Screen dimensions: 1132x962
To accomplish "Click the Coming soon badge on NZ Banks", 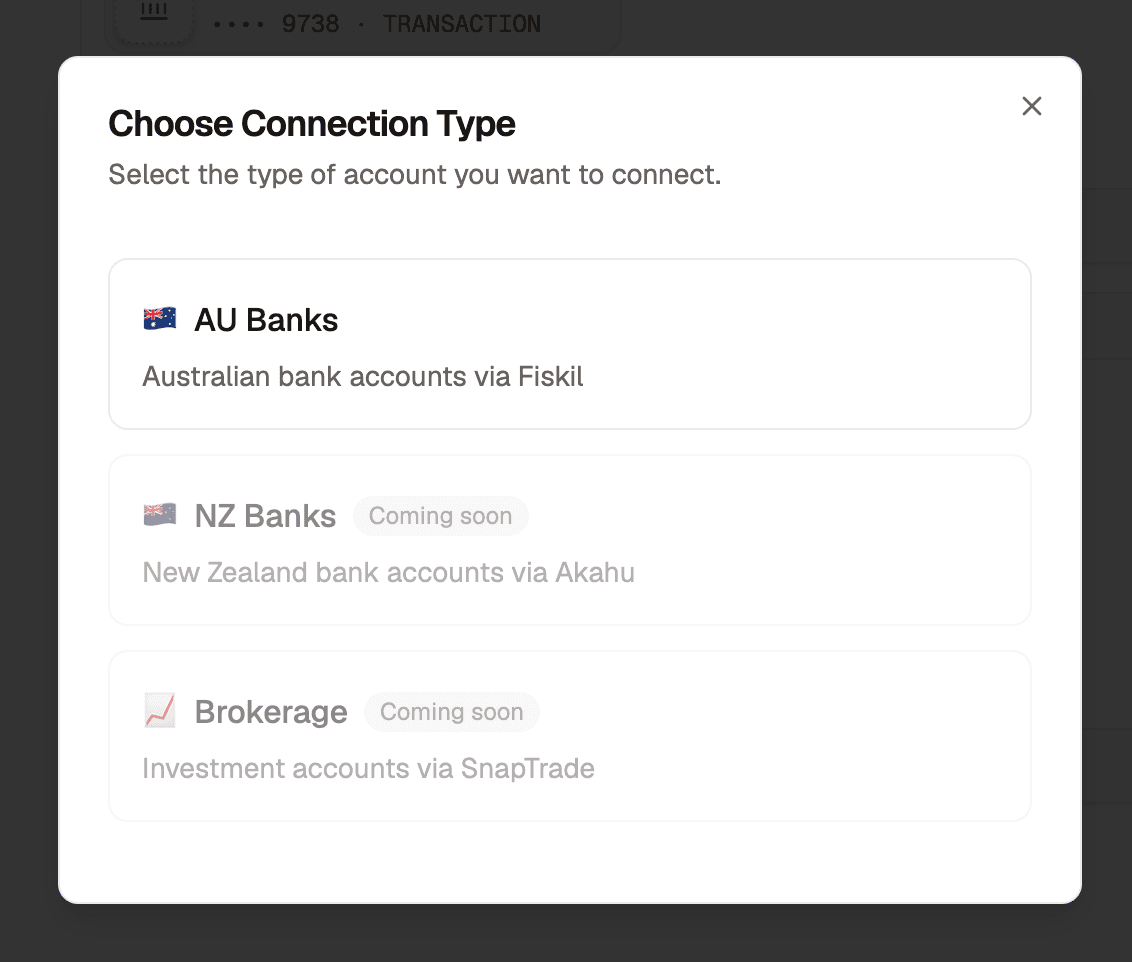I will click(440, 515).
